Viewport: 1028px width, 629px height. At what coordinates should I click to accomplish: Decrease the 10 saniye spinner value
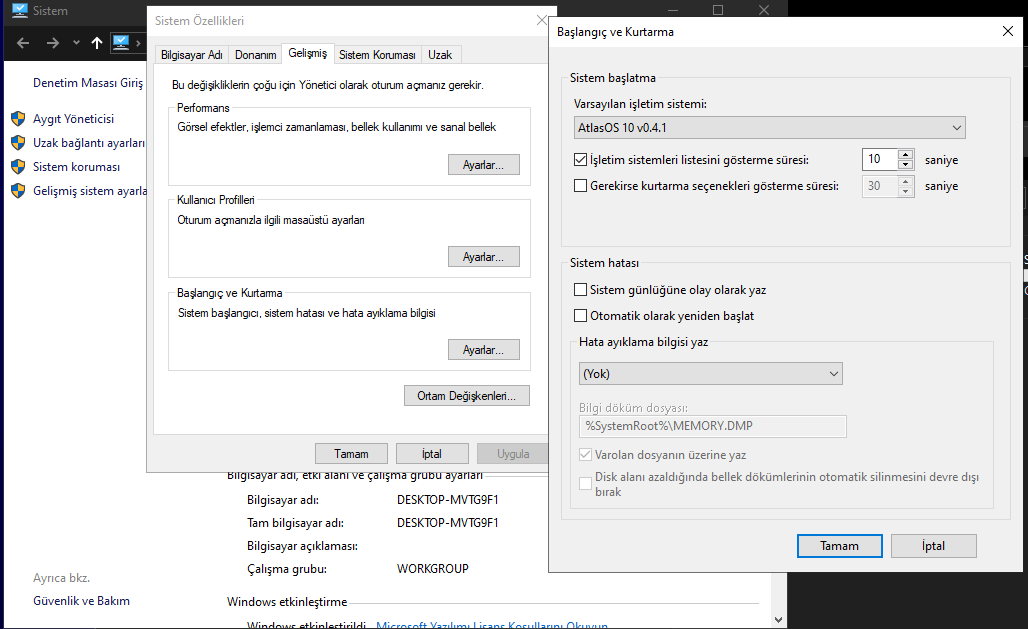coord(906,165)
